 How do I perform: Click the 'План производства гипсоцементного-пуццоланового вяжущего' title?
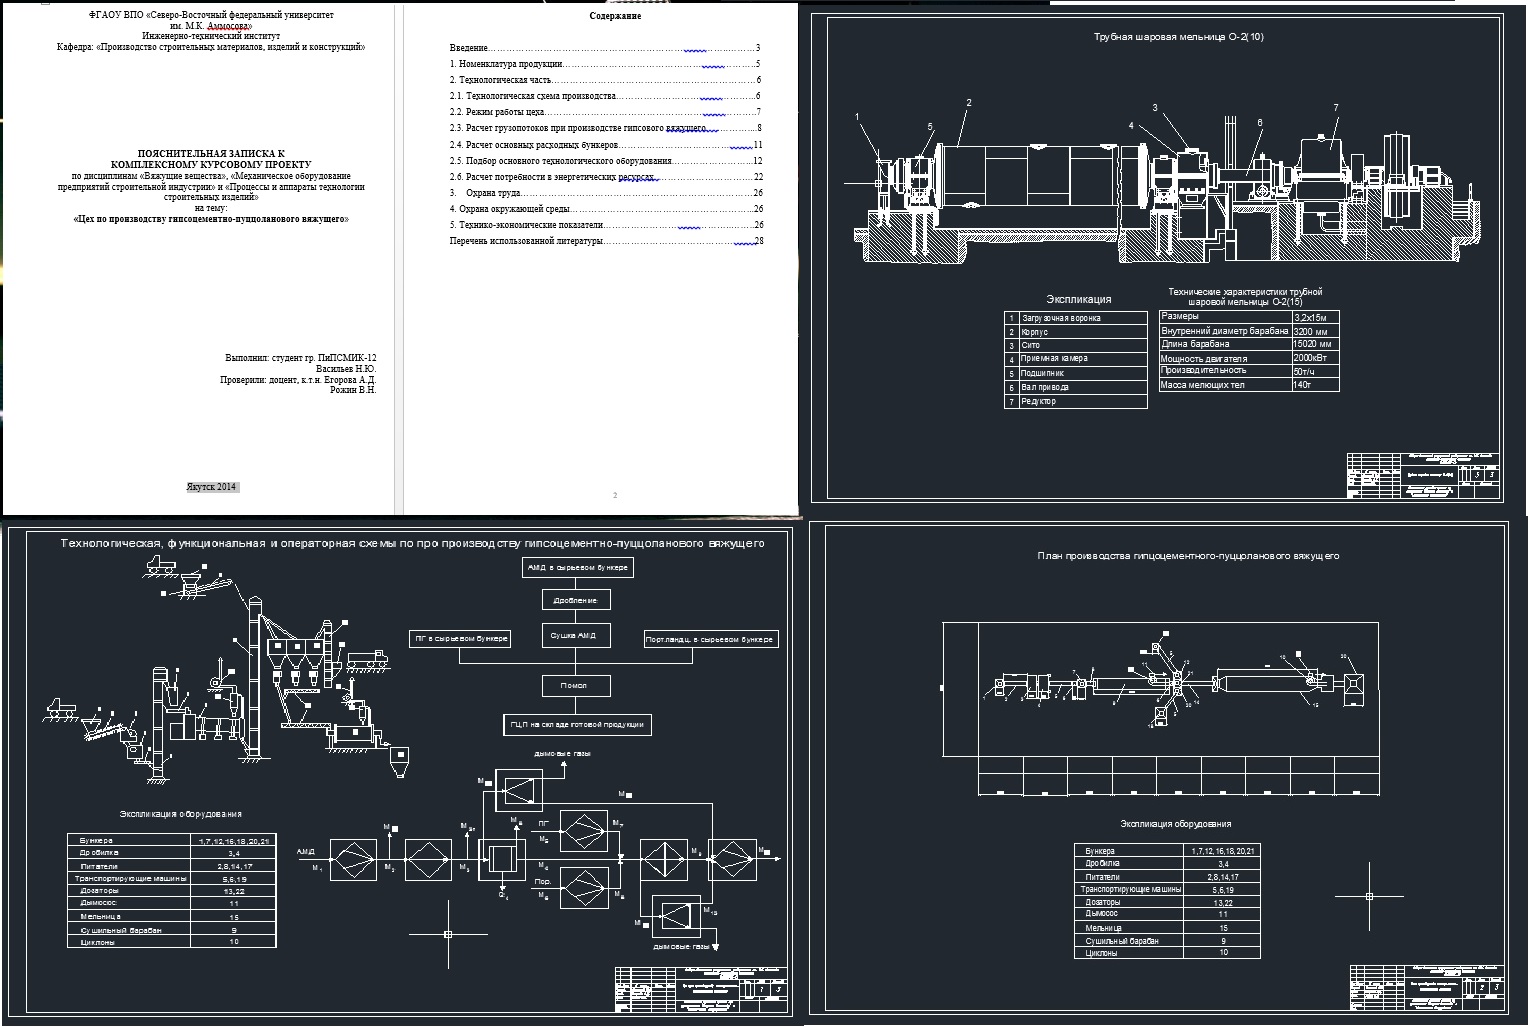(1187, 555)
